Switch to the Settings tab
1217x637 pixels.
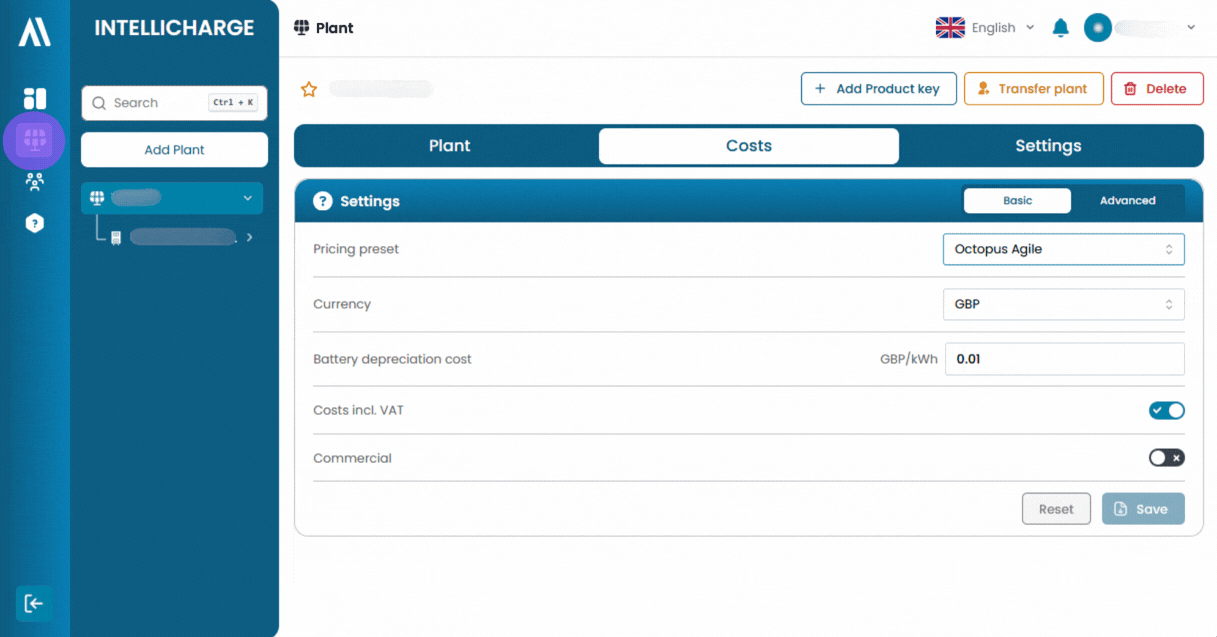click(x=1048, y=146)
